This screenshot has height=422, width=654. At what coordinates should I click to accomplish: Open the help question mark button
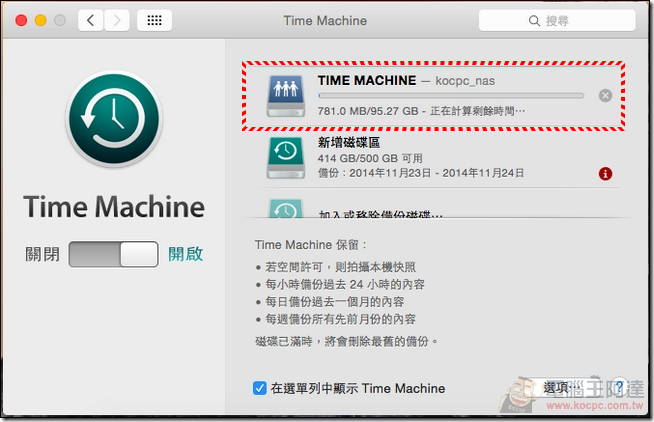tap(619, 387)
